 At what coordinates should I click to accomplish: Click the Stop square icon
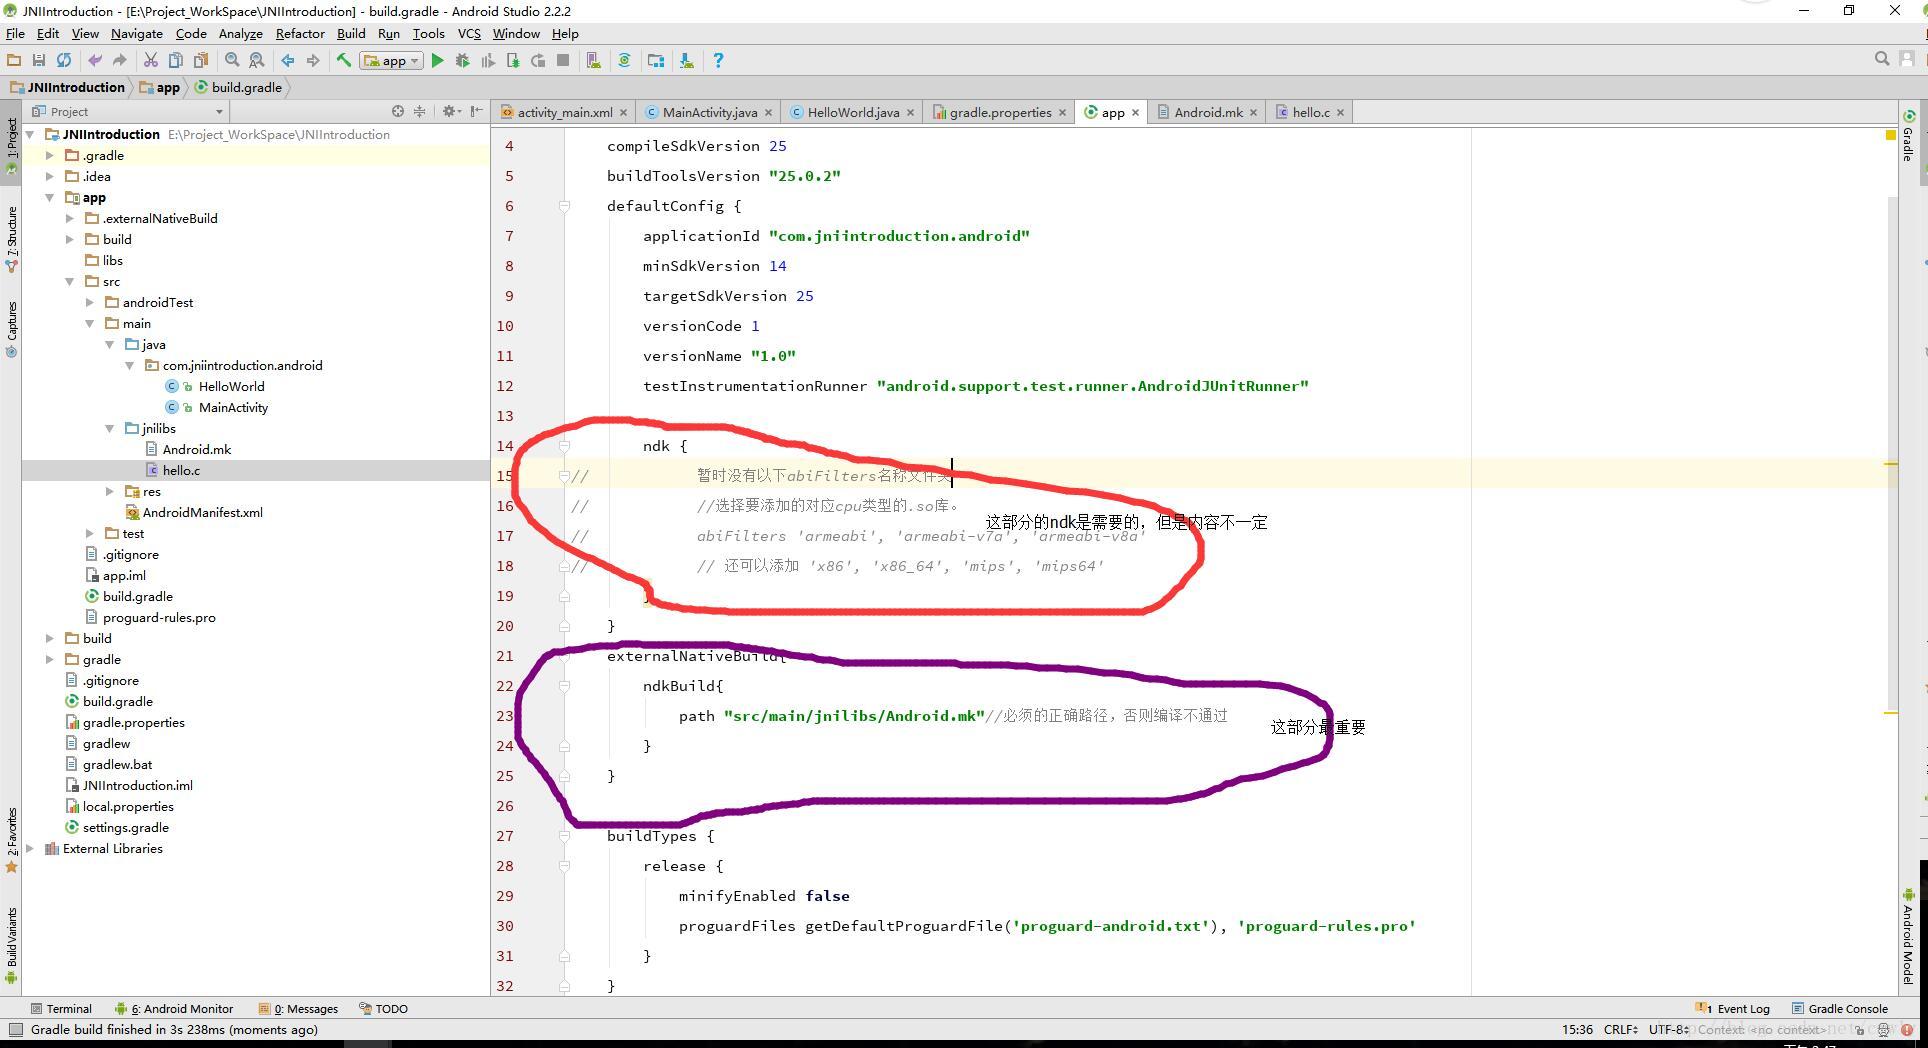(x=563, y=61)
